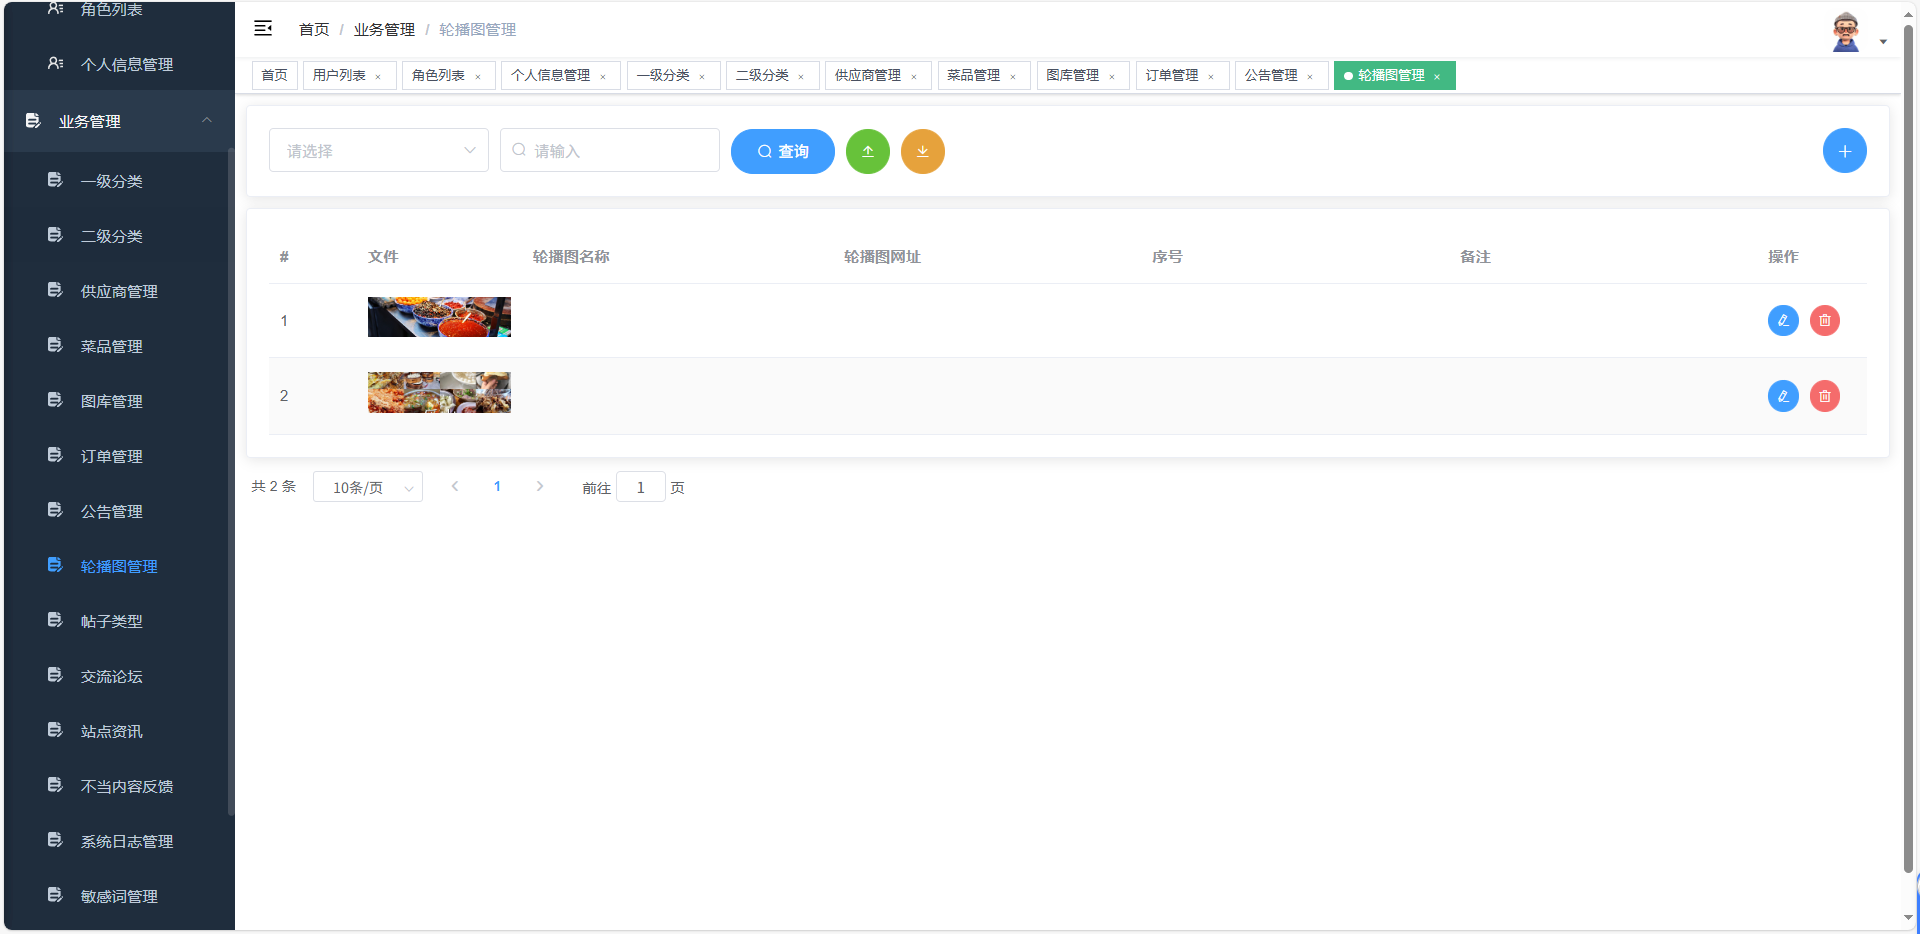Edit the second carousel row

pos(1783,396)
